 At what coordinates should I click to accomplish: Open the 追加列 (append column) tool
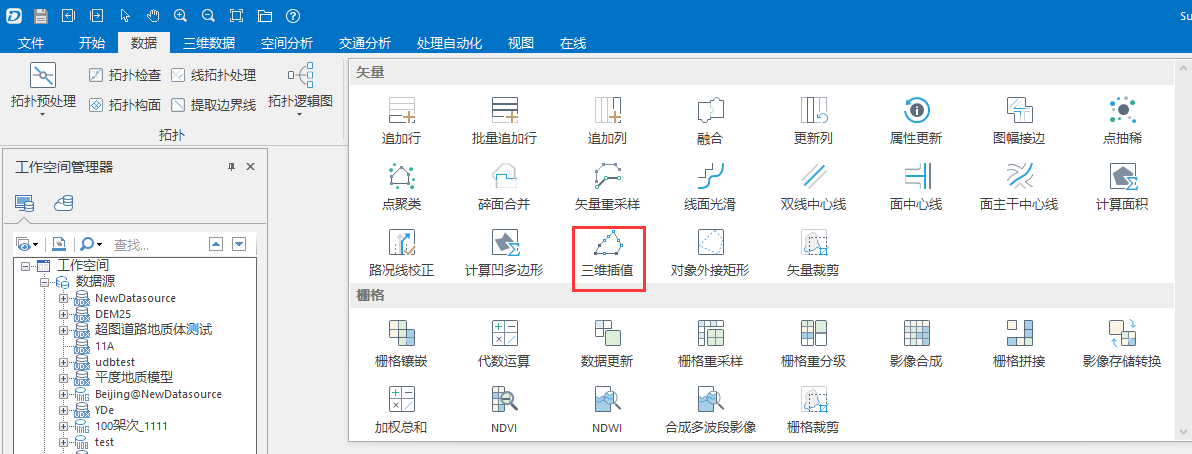[607, 121]
